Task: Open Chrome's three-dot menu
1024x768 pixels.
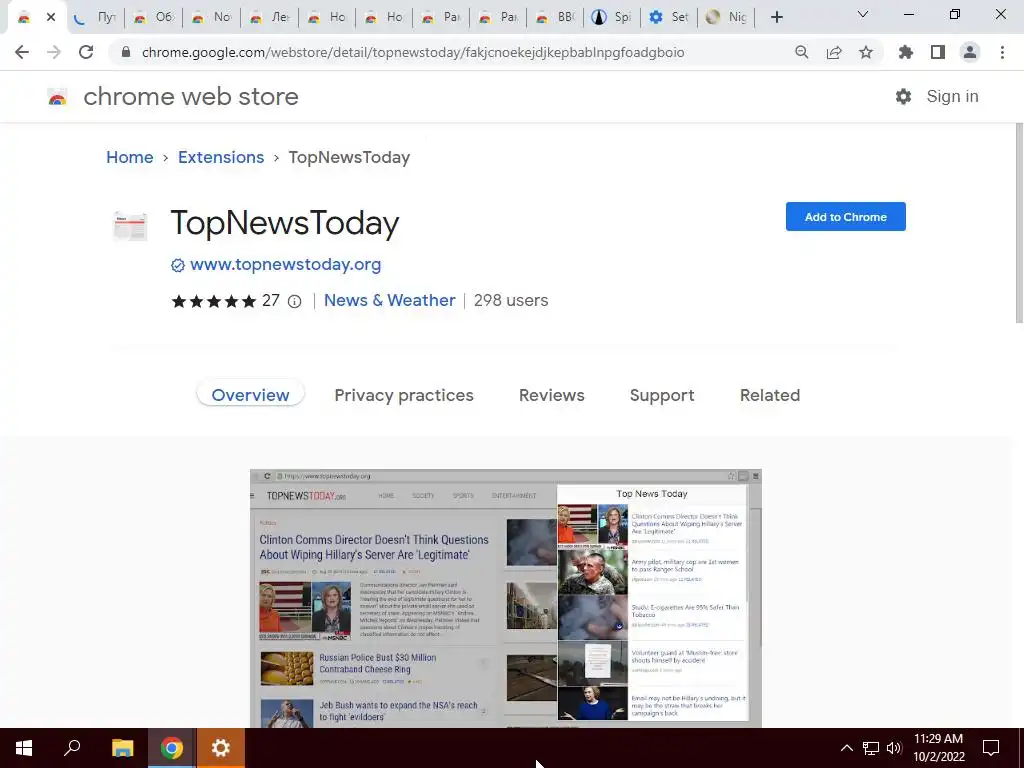Action: (1002, 52)
